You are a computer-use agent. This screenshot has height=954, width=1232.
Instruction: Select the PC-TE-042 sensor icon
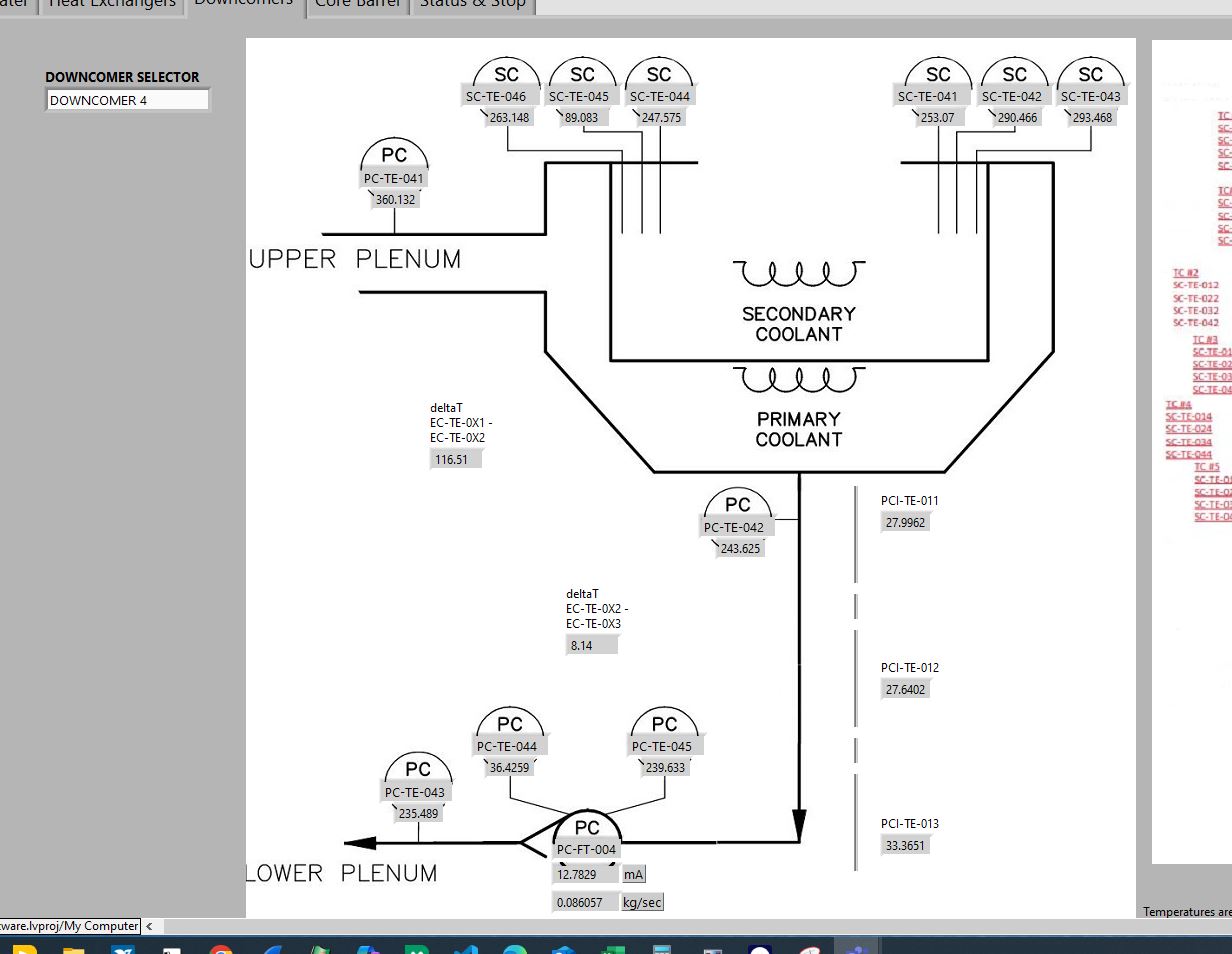(737, 506)
